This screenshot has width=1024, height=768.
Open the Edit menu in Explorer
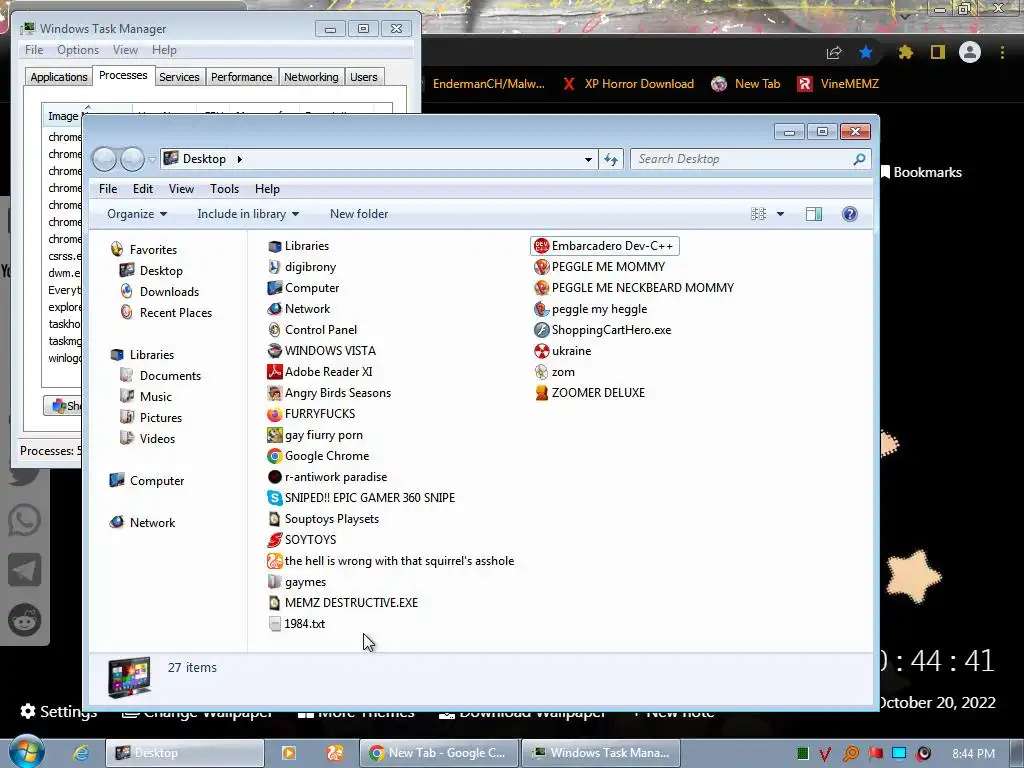tap(142, 189)
